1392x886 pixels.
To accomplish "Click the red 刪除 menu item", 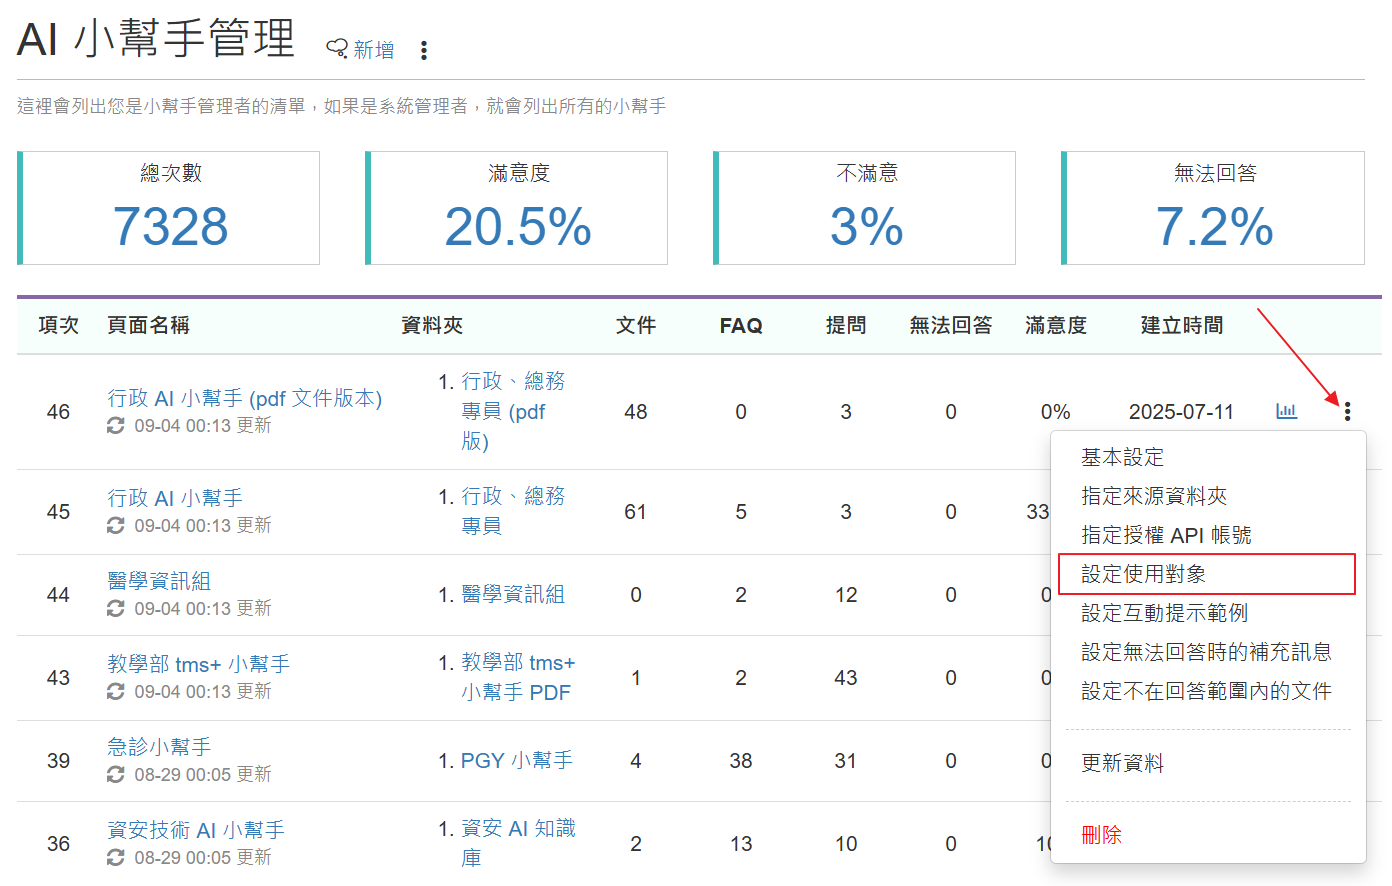I will (1101, 835).
